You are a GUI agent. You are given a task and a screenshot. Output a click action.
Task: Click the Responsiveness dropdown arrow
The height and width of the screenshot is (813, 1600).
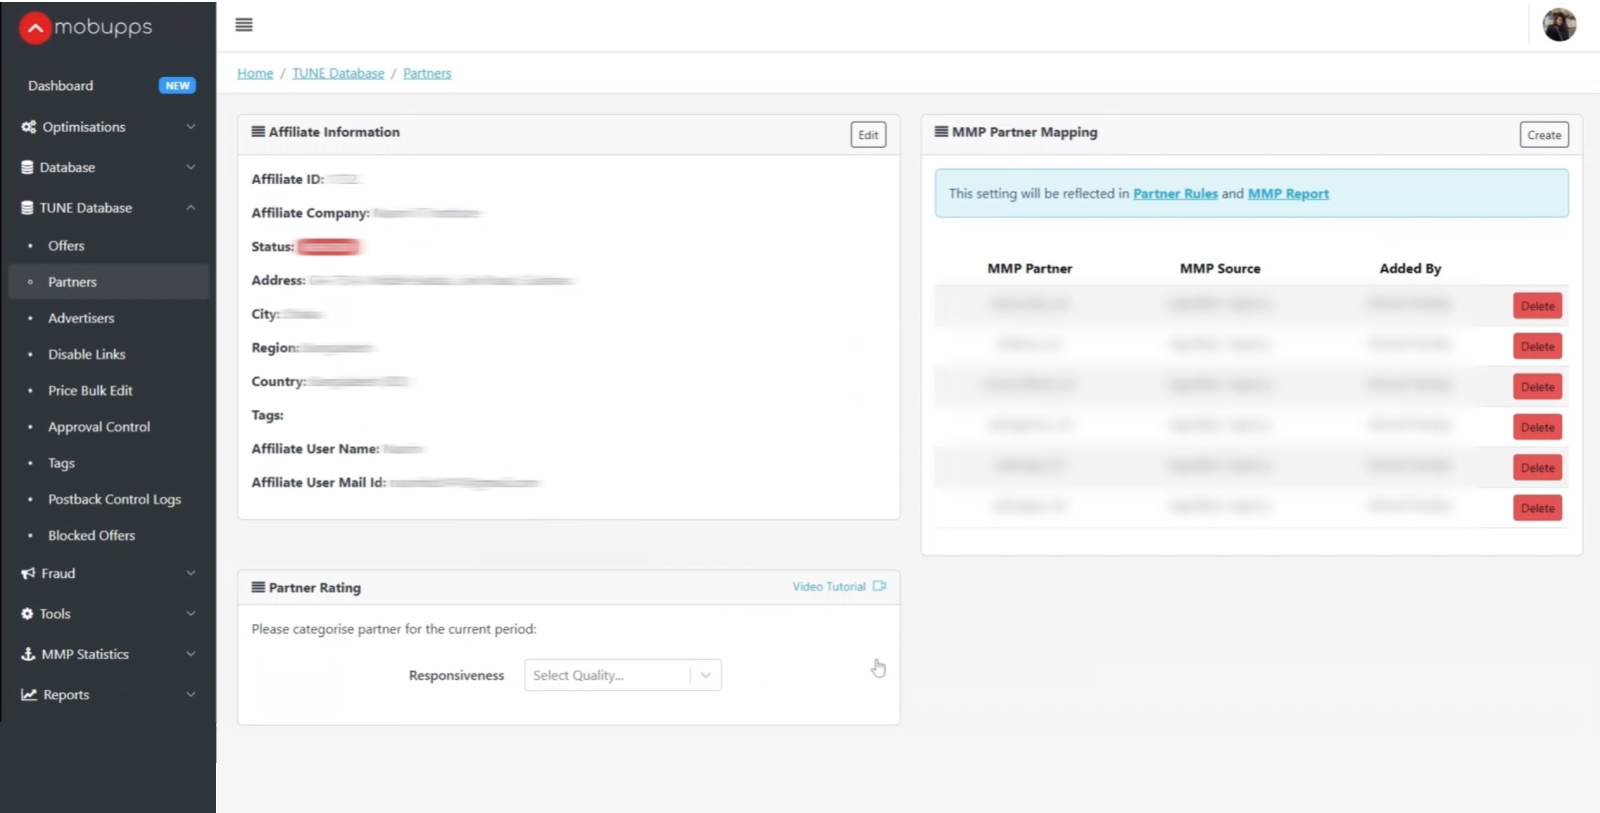706,675
